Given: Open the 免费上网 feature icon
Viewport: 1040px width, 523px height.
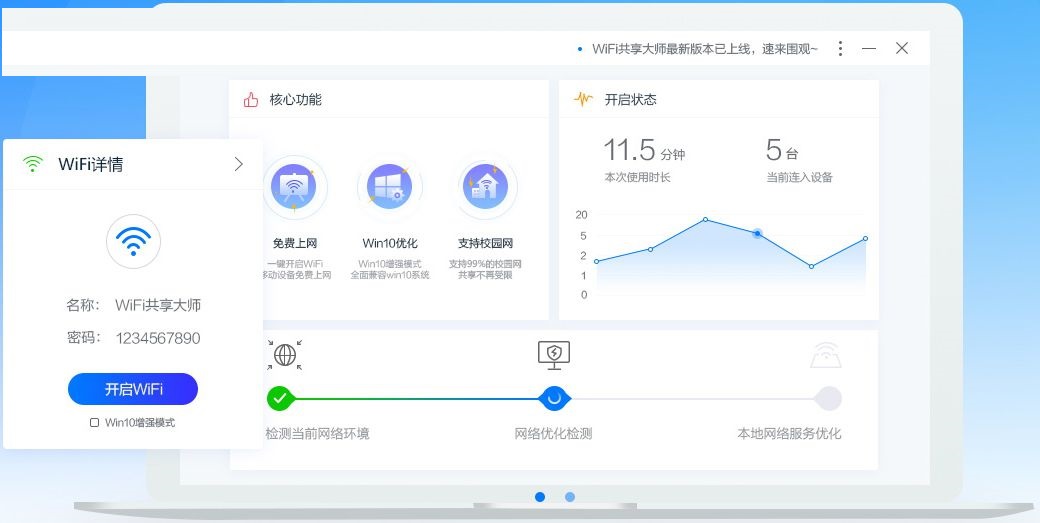Looking at the screenshot, I should [294, 186].
